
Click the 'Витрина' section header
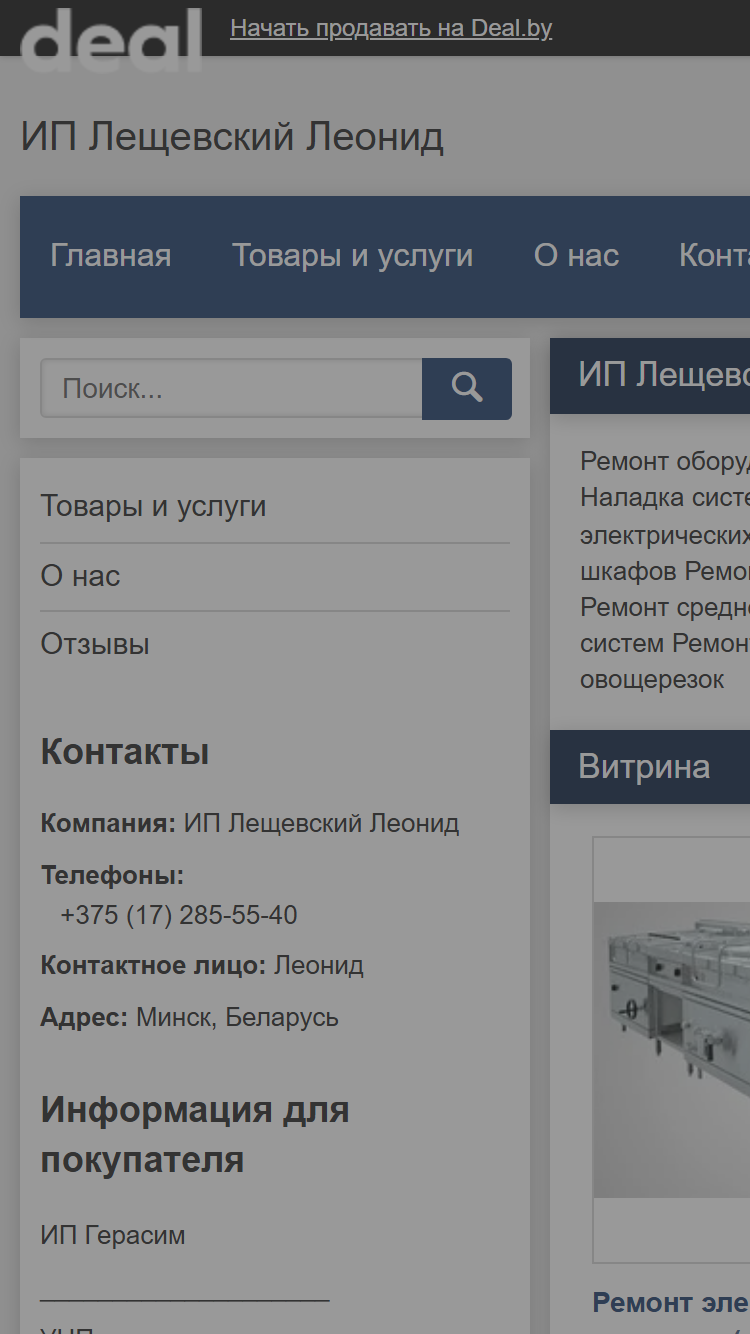coord(650,767)
